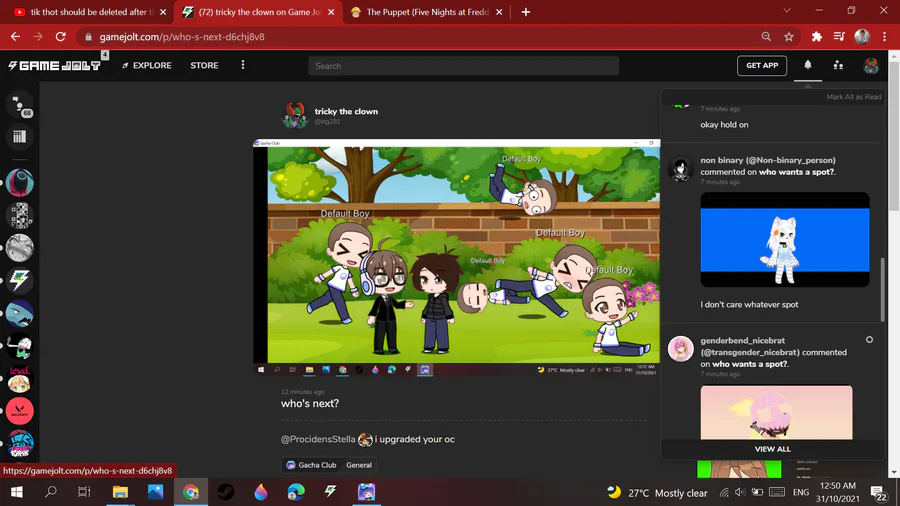Open the Chrome extensions puzzle icon
The image size is (900, 506).
(x=816, y=37)
